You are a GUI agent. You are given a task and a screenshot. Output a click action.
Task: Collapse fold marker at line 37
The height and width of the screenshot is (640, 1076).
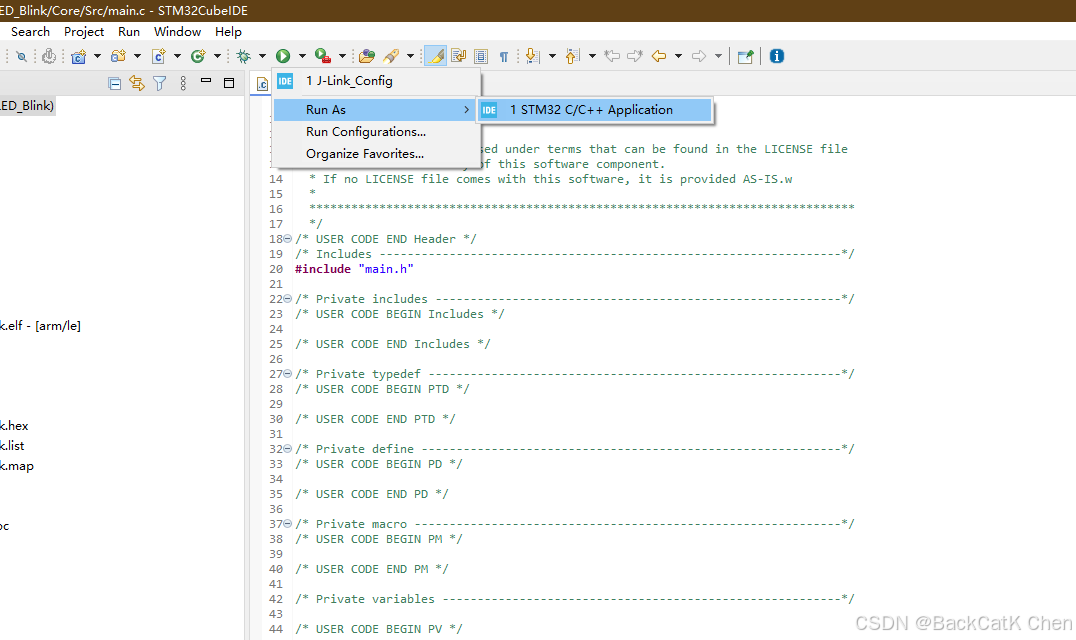point(288,523)
